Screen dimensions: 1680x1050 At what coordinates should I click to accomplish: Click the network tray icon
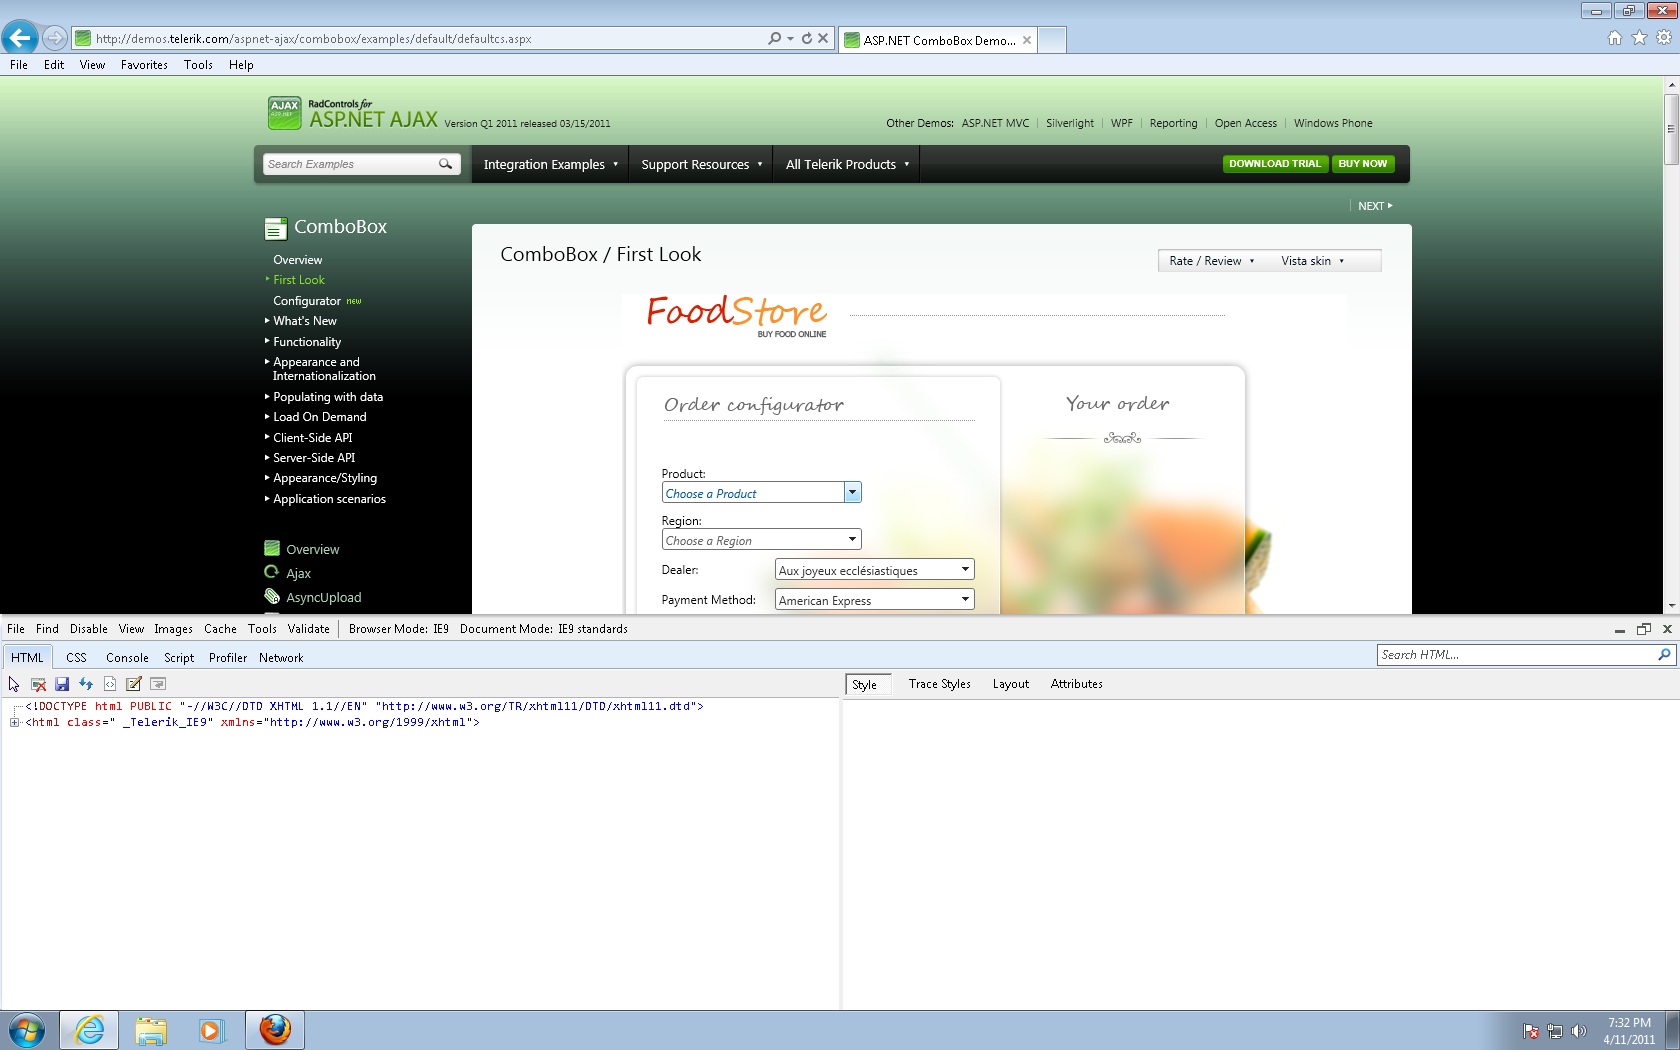click(x=1555, y=1031)
